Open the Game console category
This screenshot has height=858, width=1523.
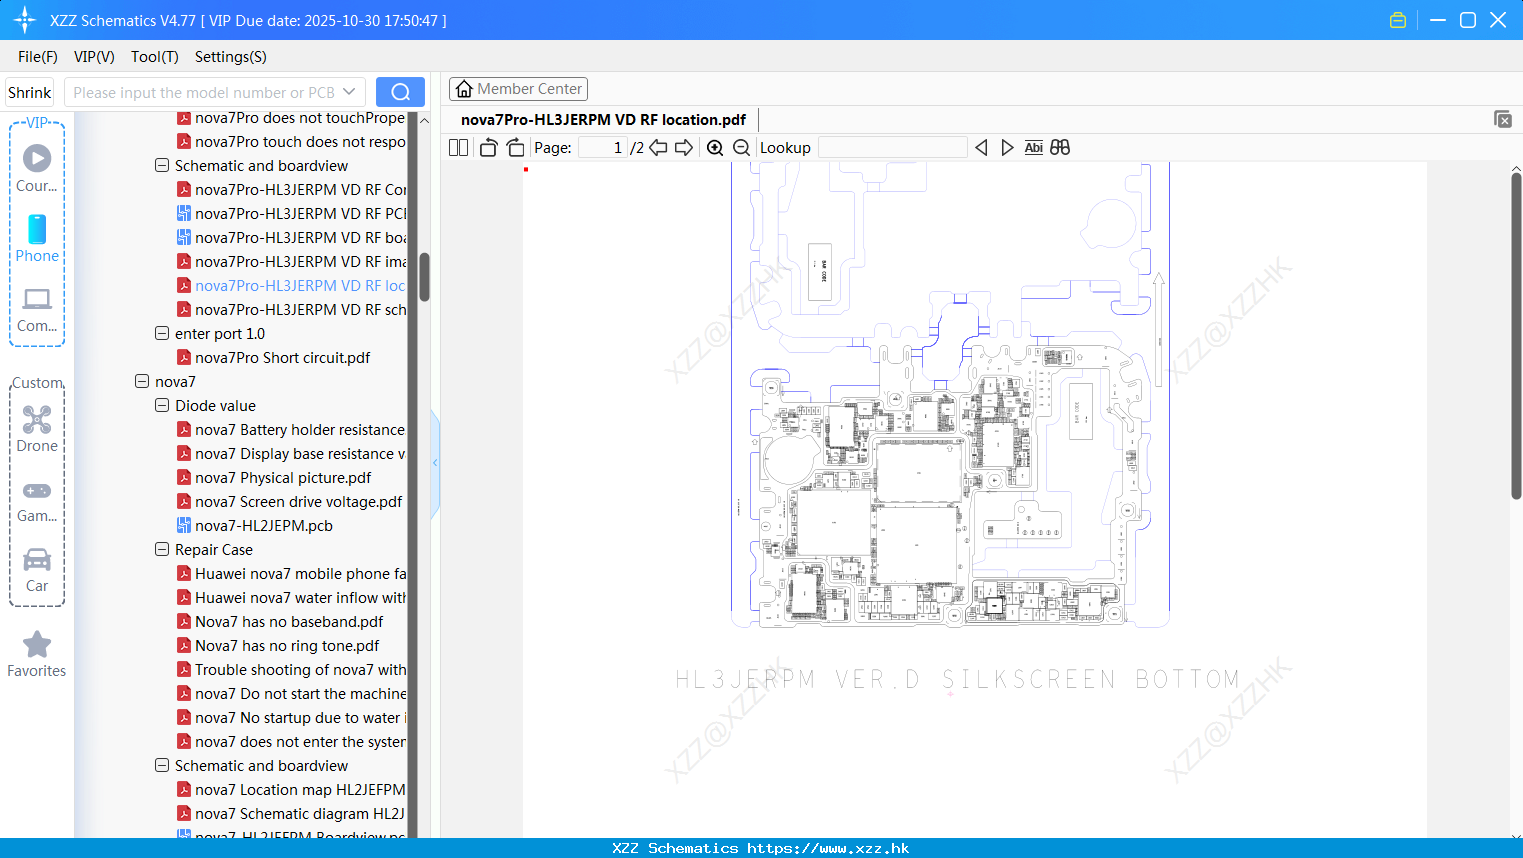[x=37, y=500]
